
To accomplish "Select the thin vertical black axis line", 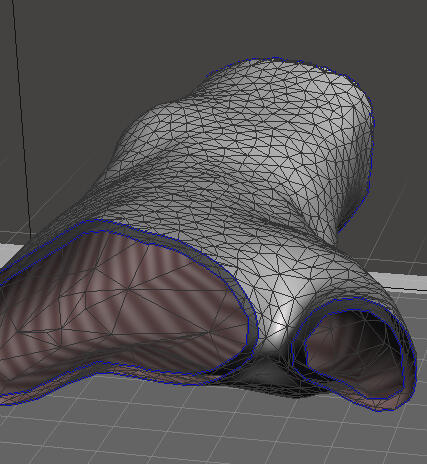I will tap(22, 117).
